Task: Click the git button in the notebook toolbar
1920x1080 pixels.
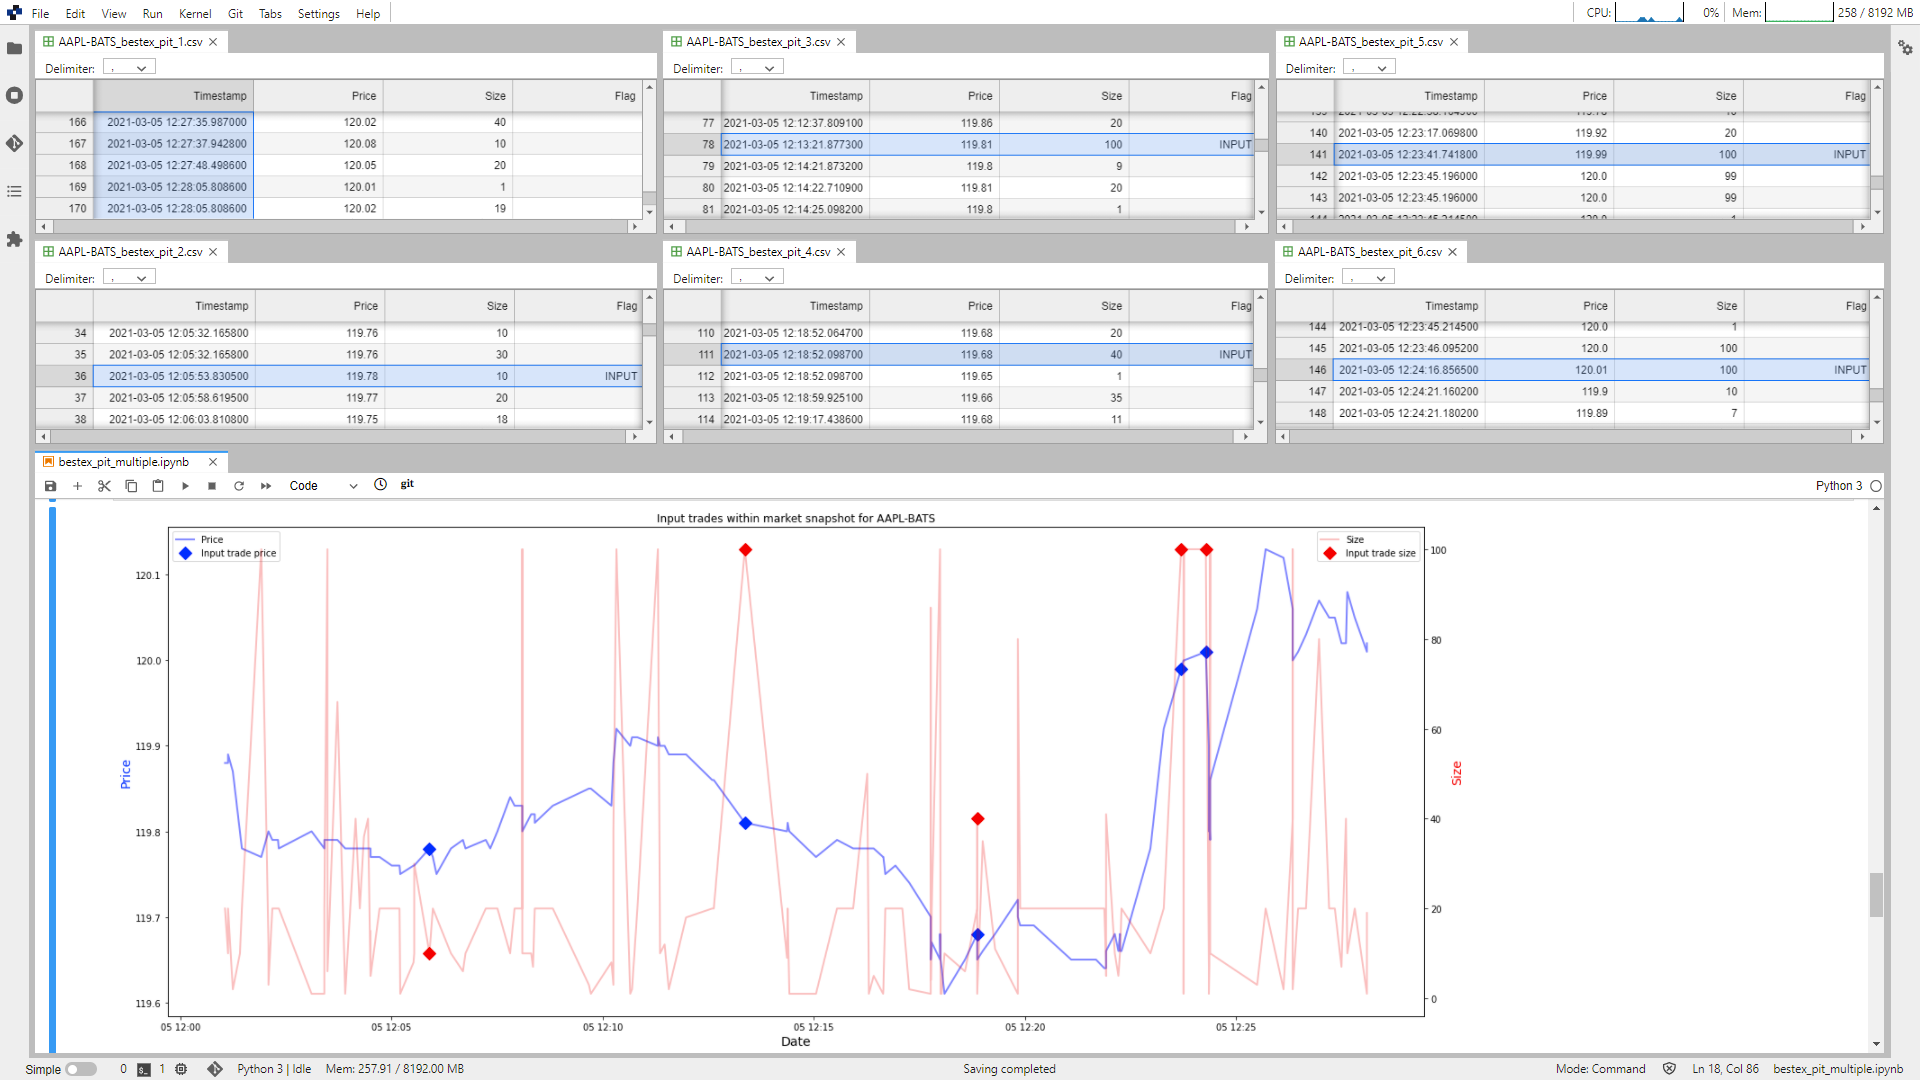Action: coord(407,484)
